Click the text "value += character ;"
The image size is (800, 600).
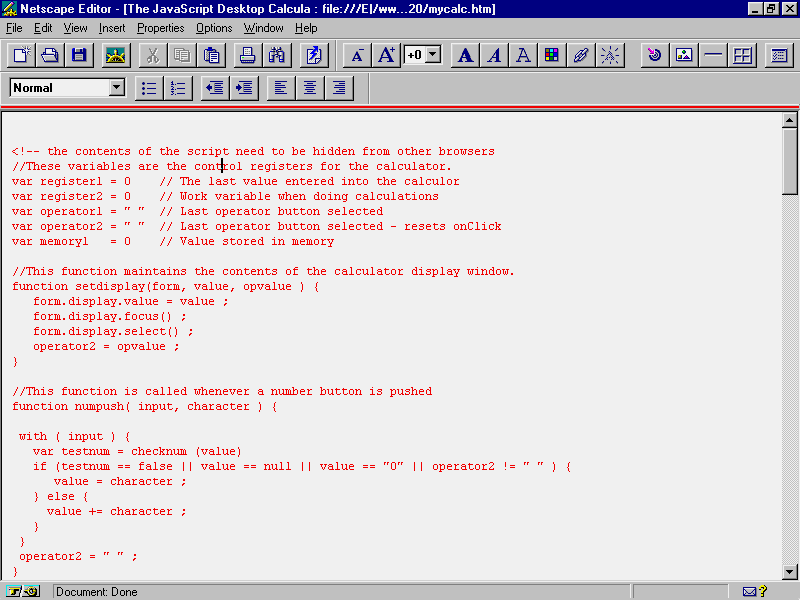pyautogui.click(x=116, y=512)
